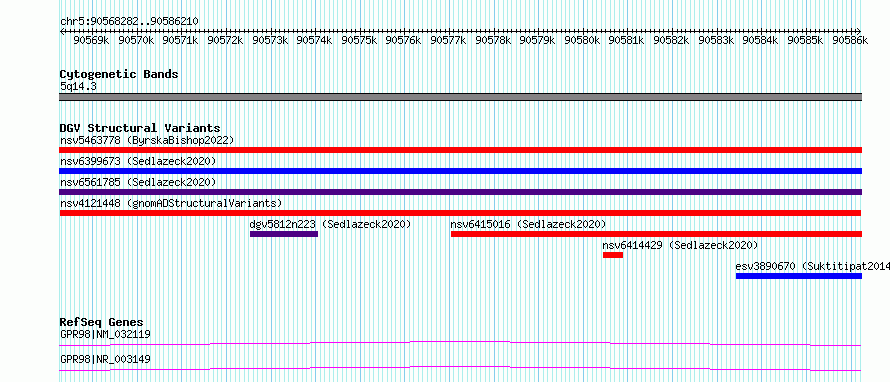Select the blue esv3890670 variant bar
The image size is (890, 382).
(799, 276)
